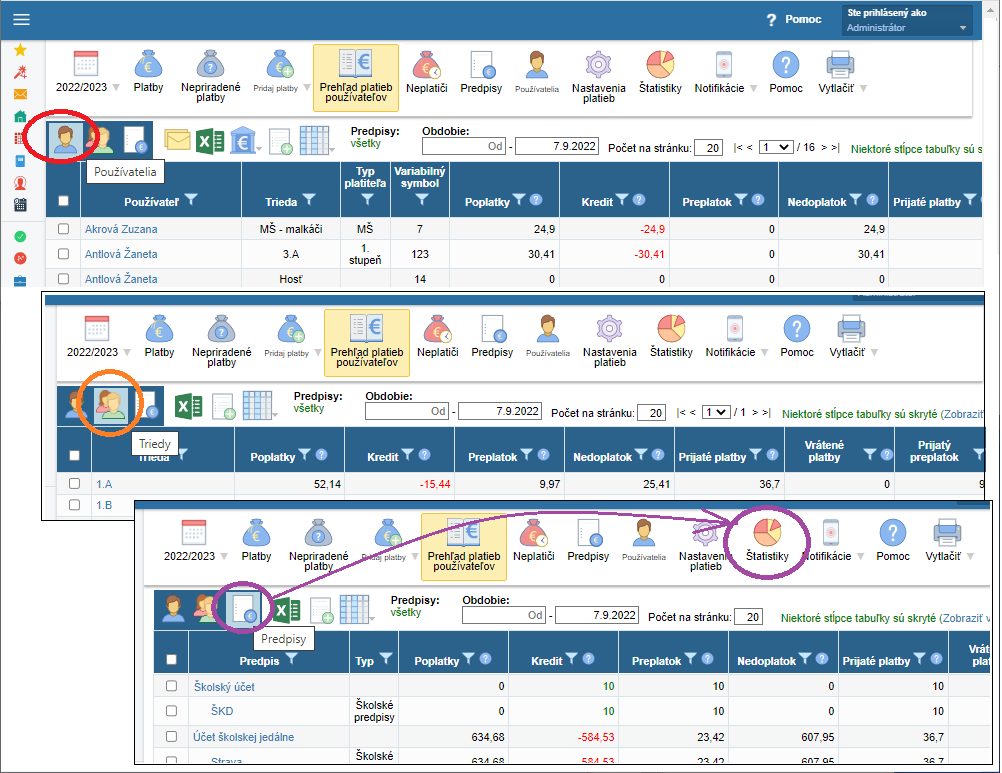The width and height of the screenshot is (1002, 773).
Task: Tick the checkbox for ŠKD row
Action: [171, 710]
